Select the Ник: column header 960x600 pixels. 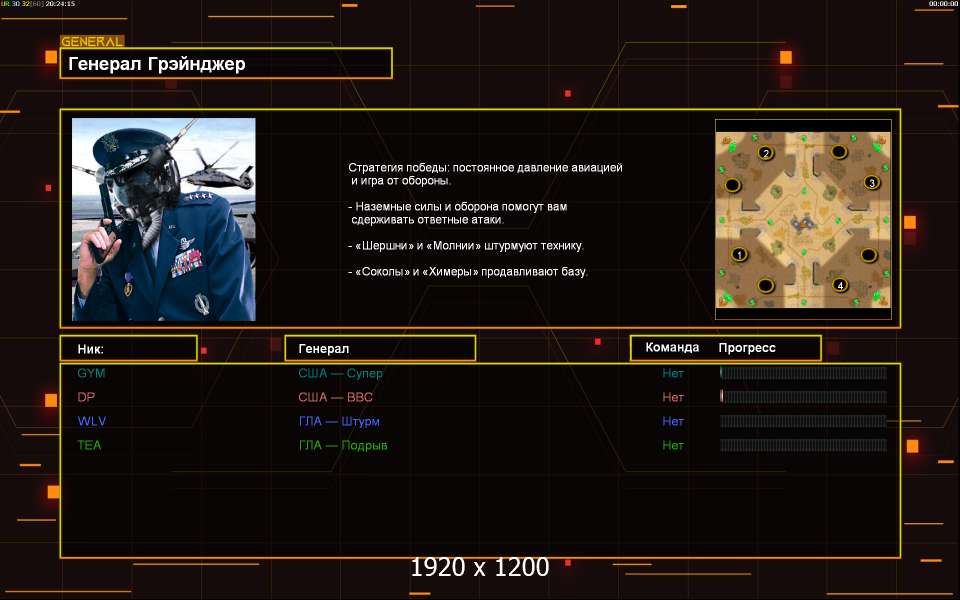click(x=128, y=348)
